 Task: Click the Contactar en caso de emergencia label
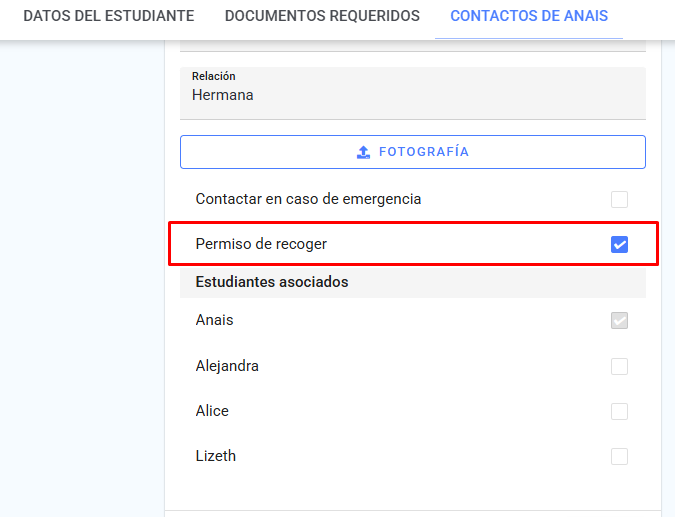[x=308, y=199]
